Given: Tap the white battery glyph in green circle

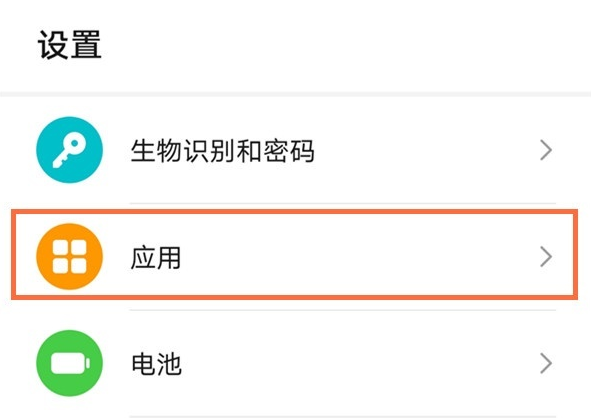Looking at the screenshot, I should click(x=70, y=363).
